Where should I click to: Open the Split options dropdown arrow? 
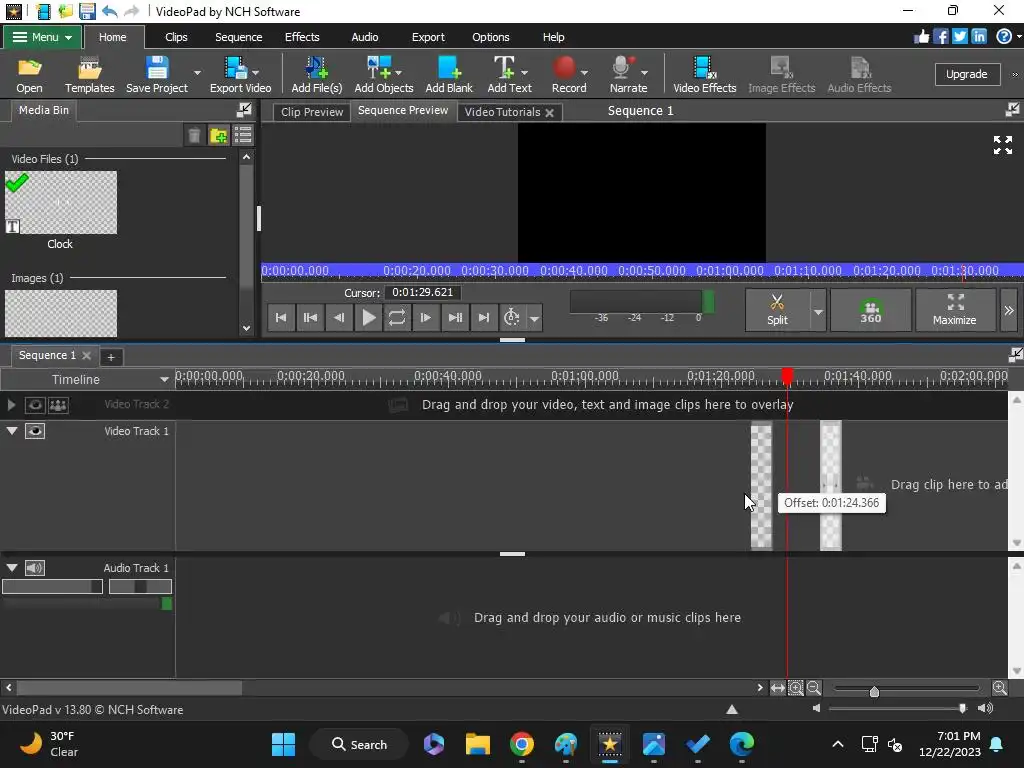coord(818,312)
